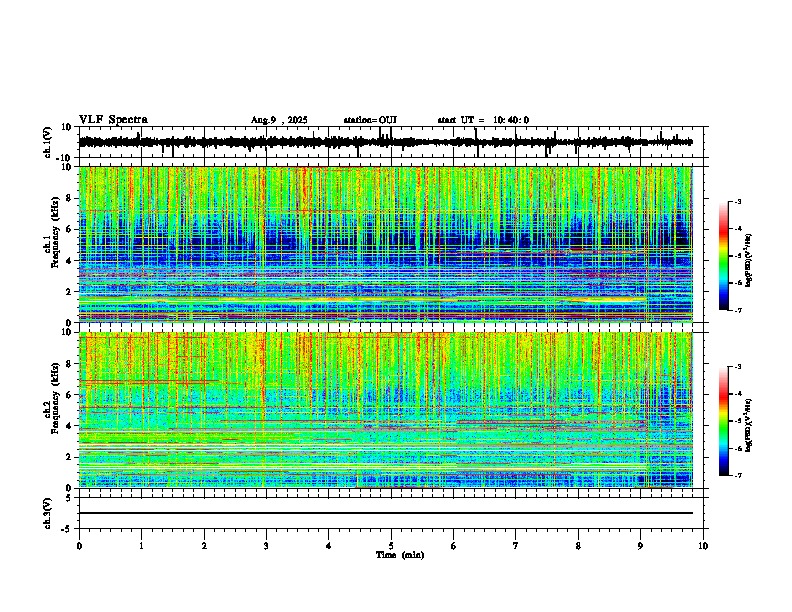Click the flat ch.3 voltage line
This screenshot has width=792, height=612.
point(385,513)
